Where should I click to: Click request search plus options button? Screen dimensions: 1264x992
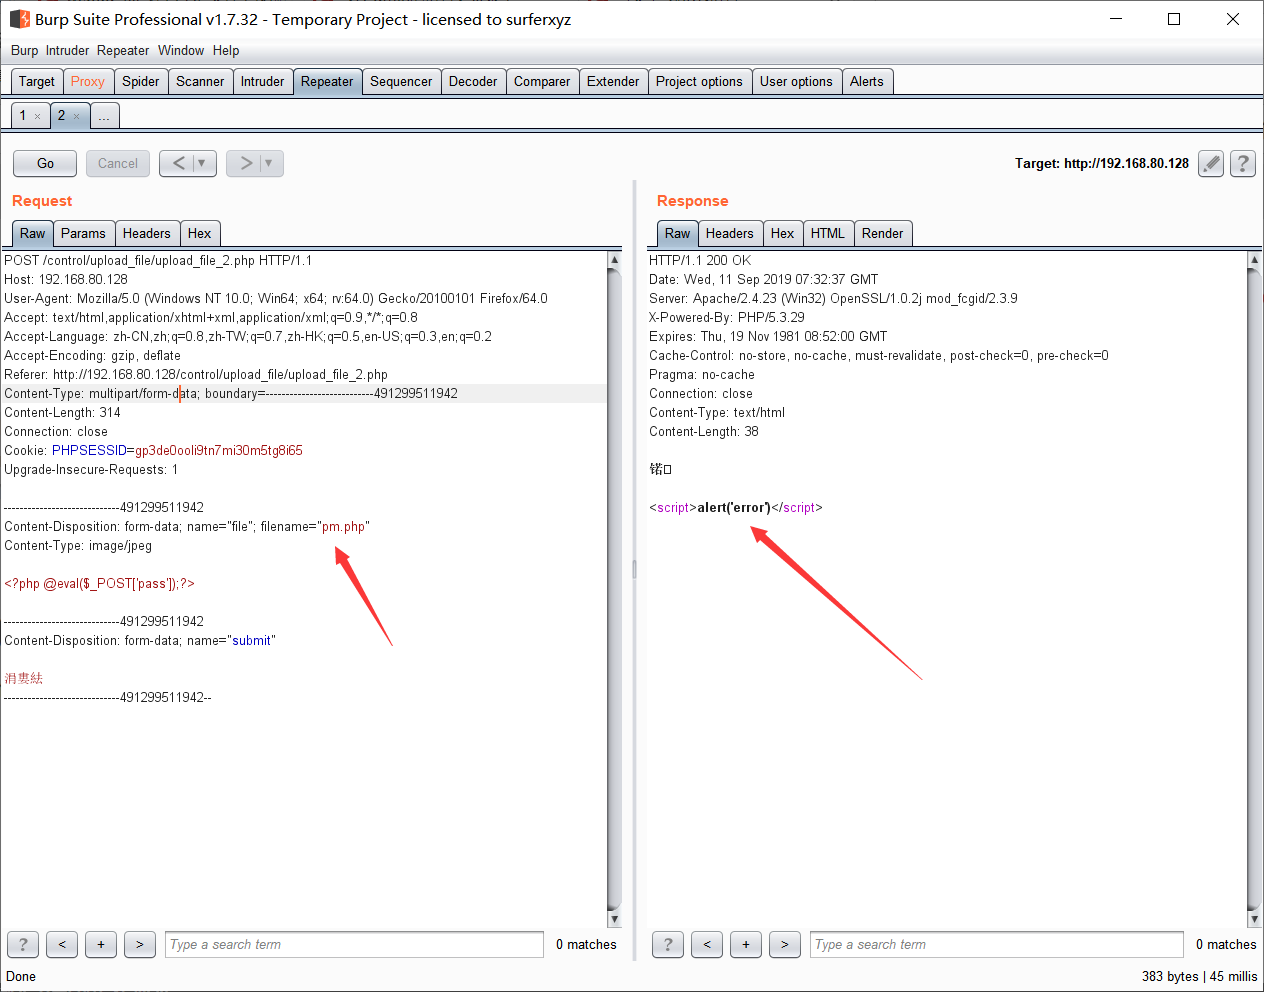click(101, 944)
